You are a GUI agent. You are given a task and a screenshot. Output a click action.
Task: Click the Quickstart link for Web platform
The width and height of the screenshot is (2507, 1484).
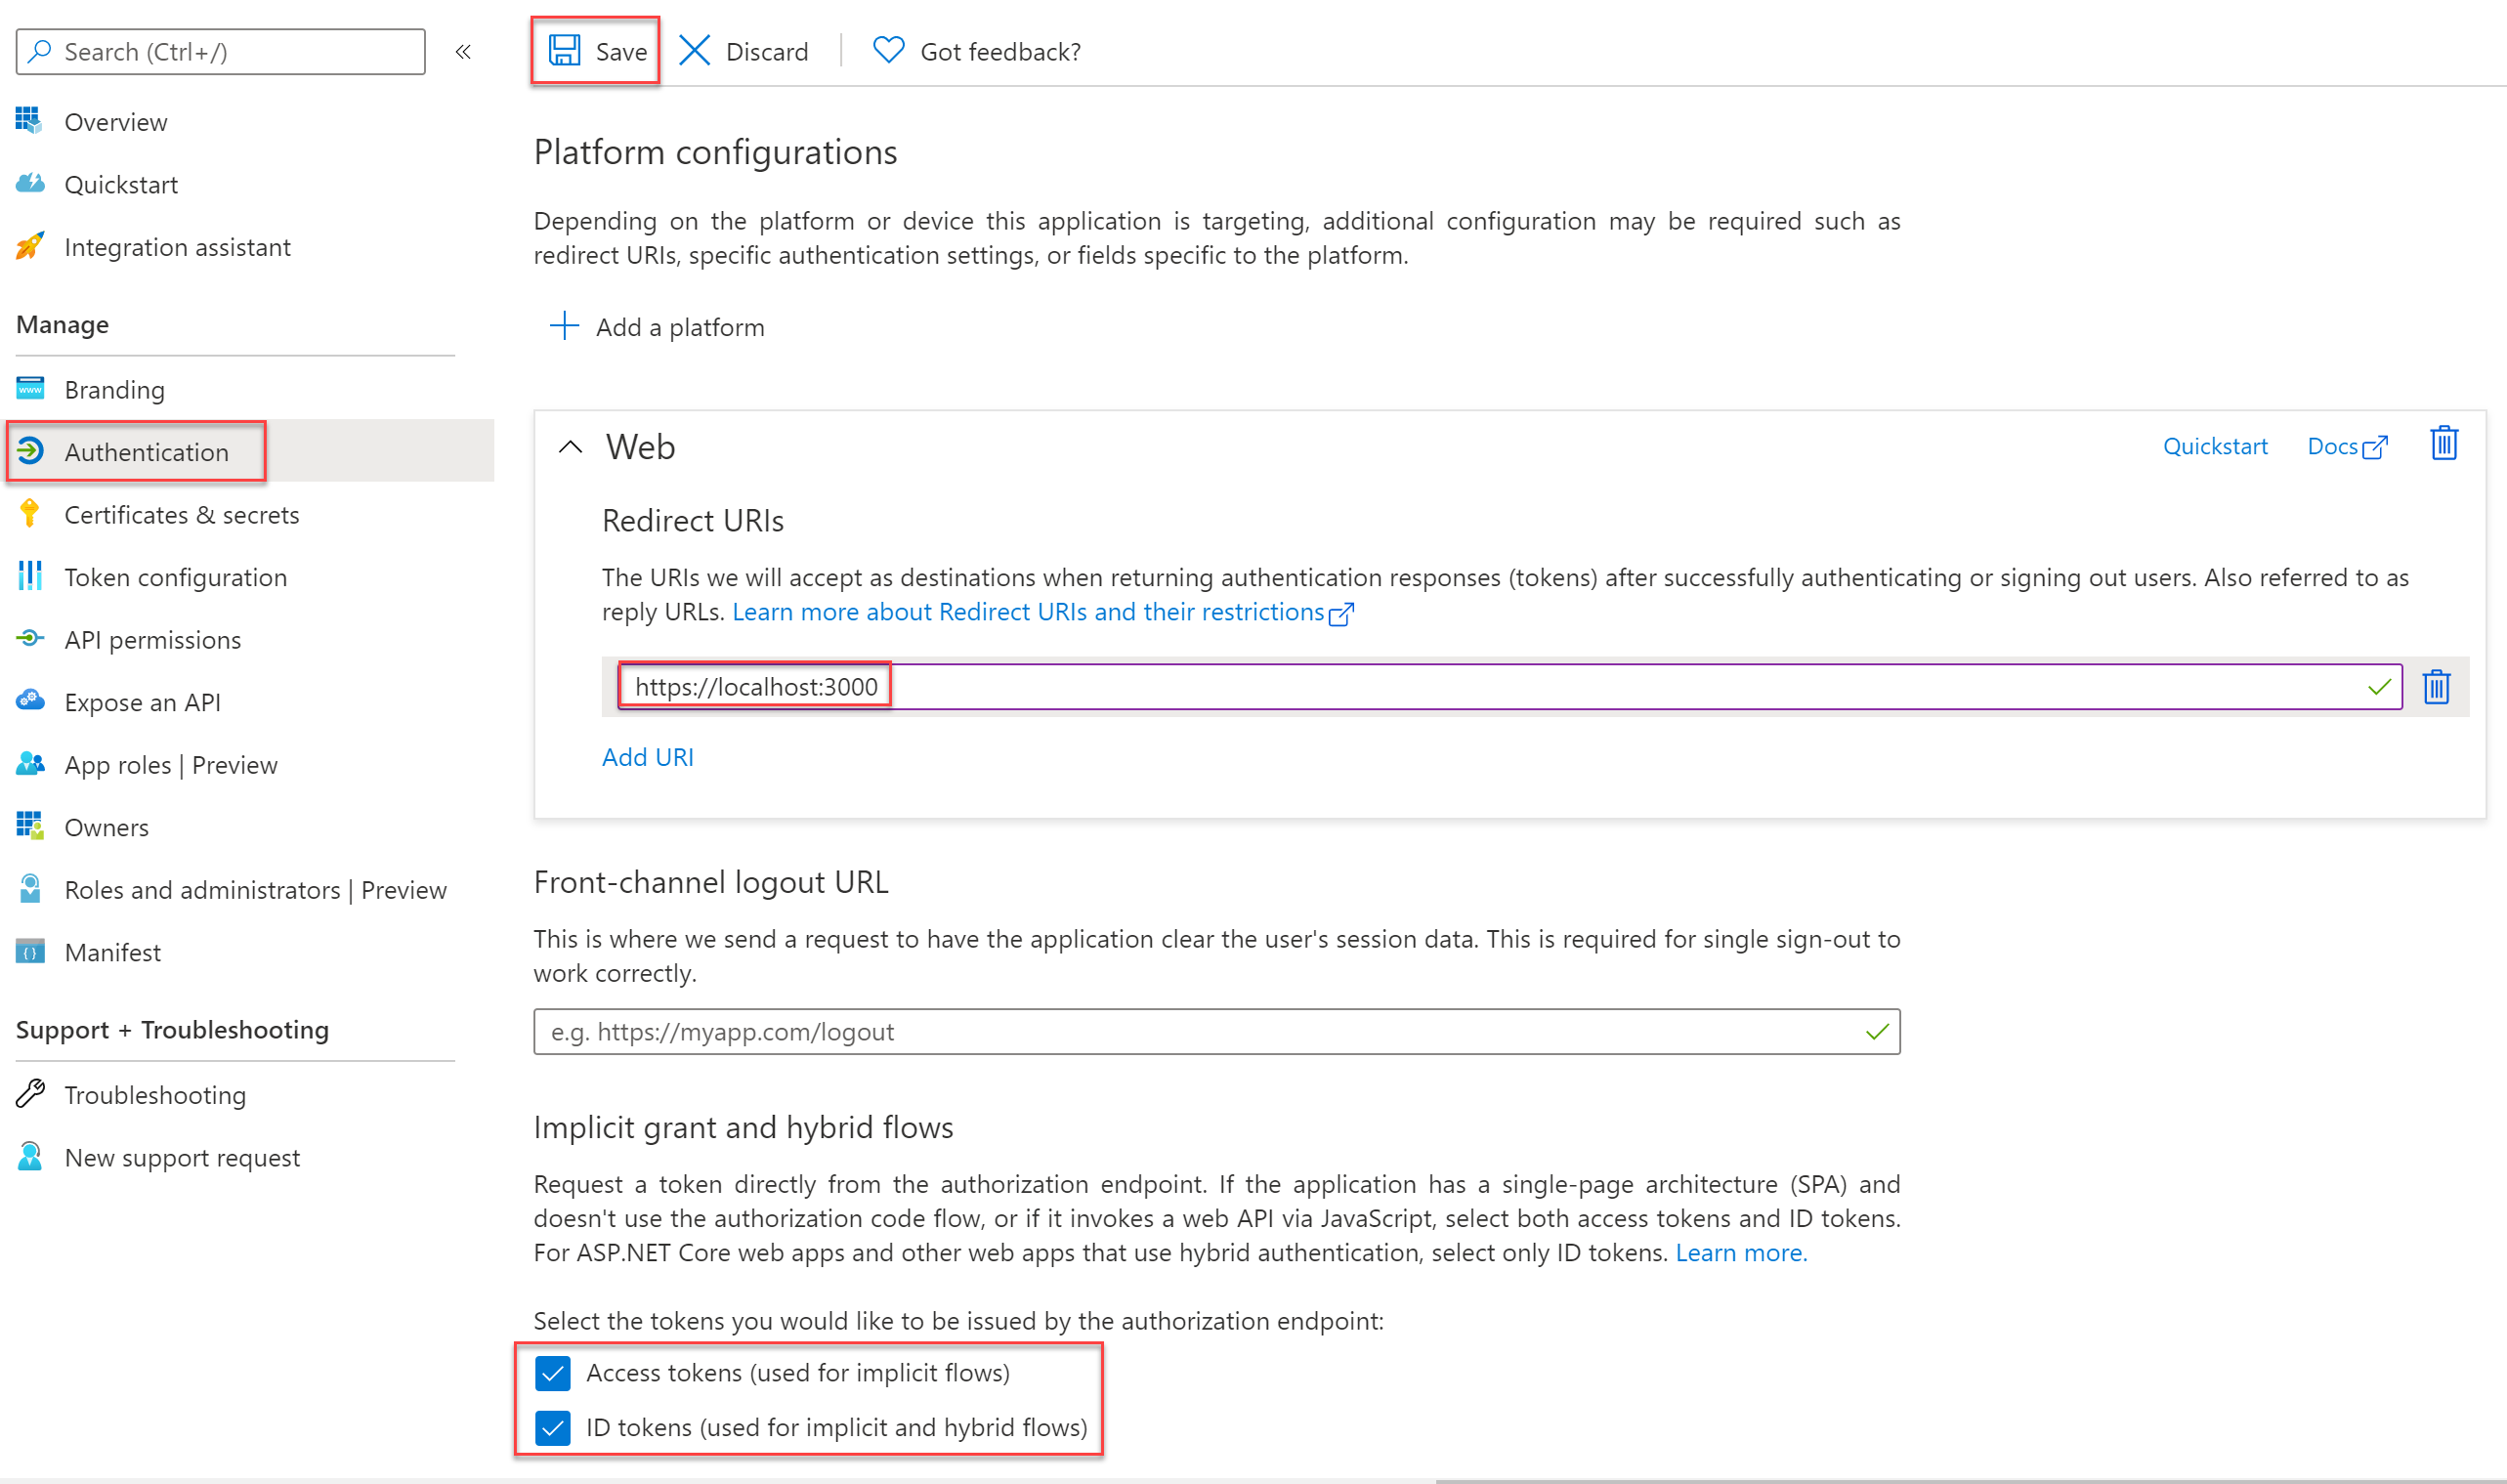click(x=2216, y=445)
